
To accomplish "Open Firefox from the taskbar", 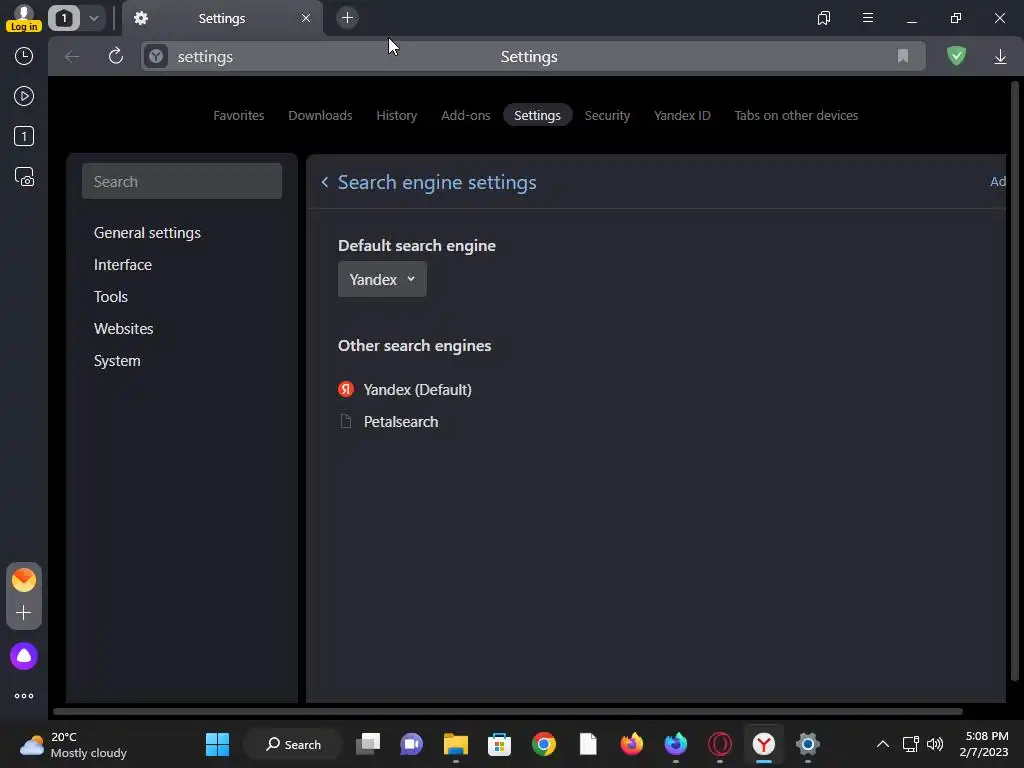I will point(632,744).
